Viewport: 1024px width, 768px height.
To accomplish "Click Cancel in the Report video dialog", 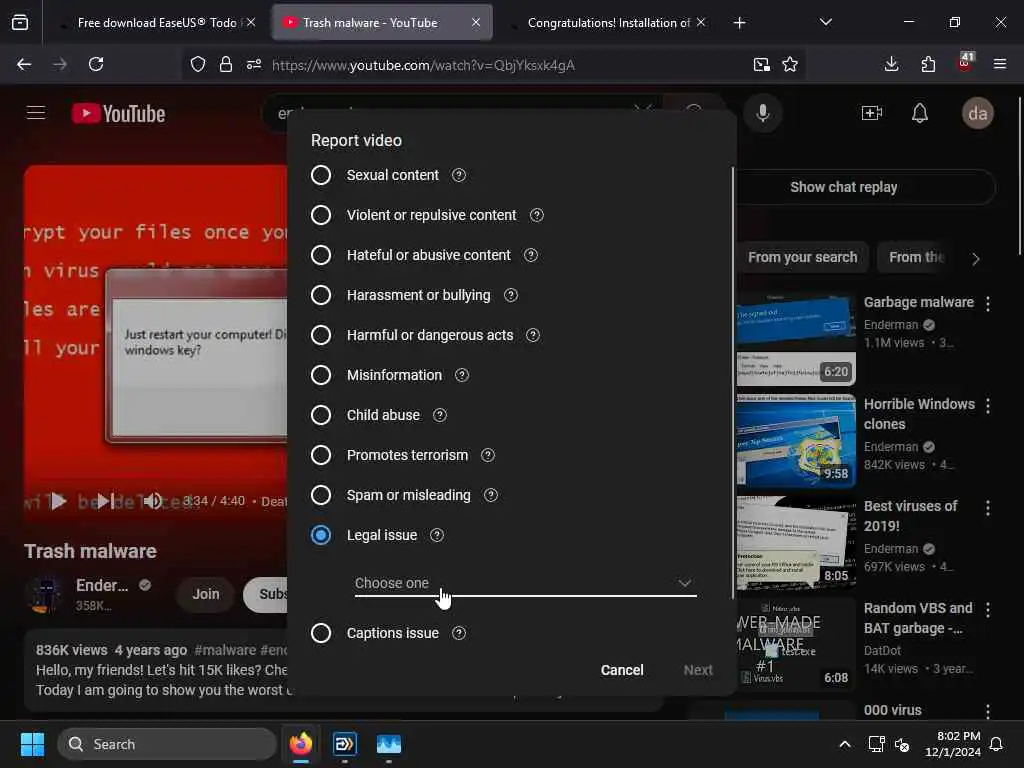I will (622, 670).
